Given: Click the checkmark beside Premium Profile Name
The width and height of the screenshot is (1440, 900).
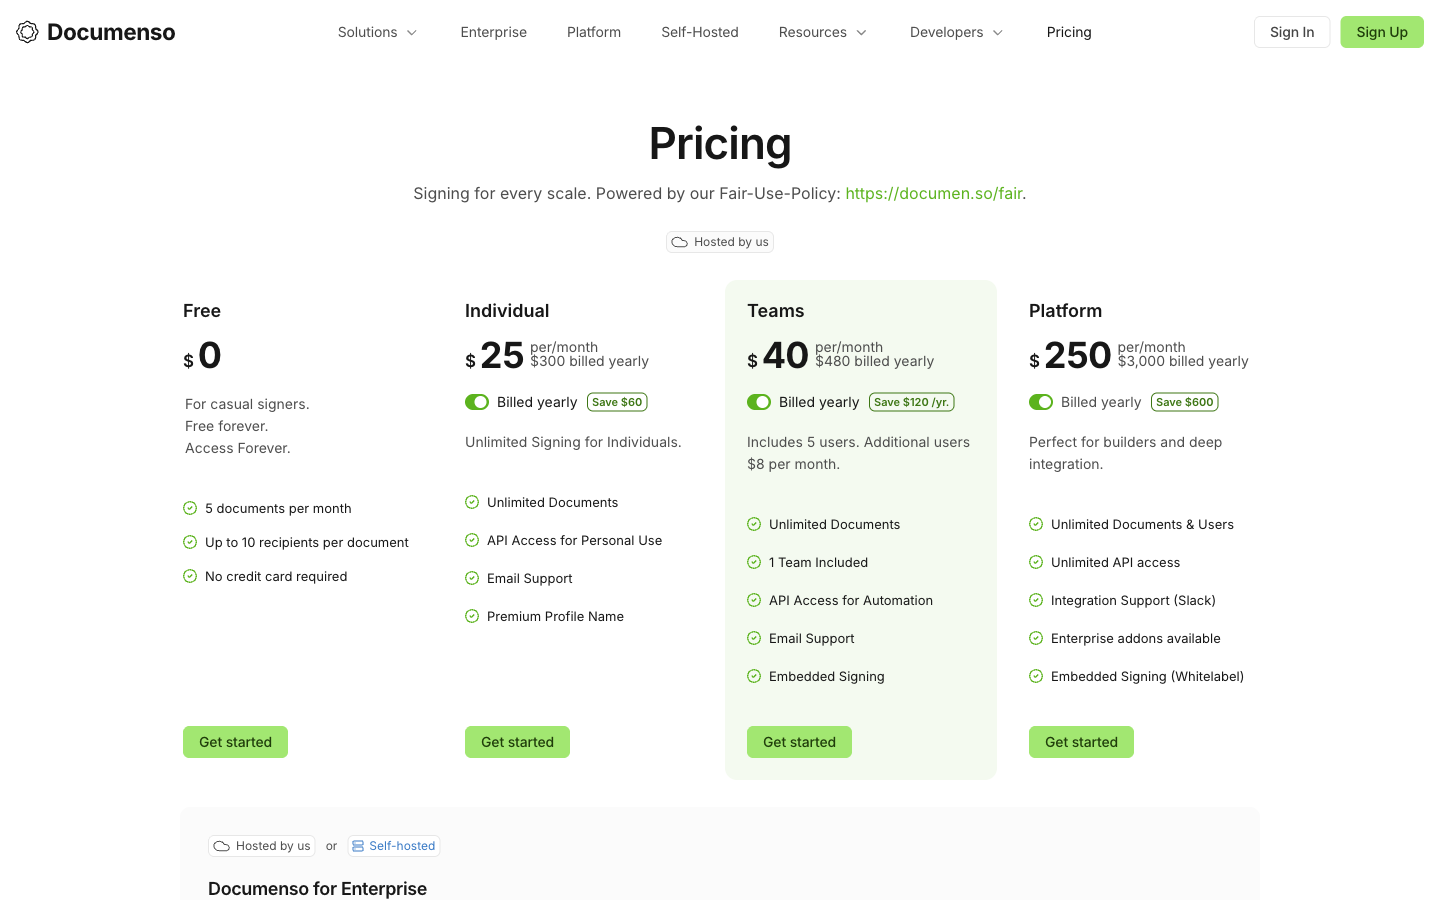Looking at the screenshot, I should [472, 616].
